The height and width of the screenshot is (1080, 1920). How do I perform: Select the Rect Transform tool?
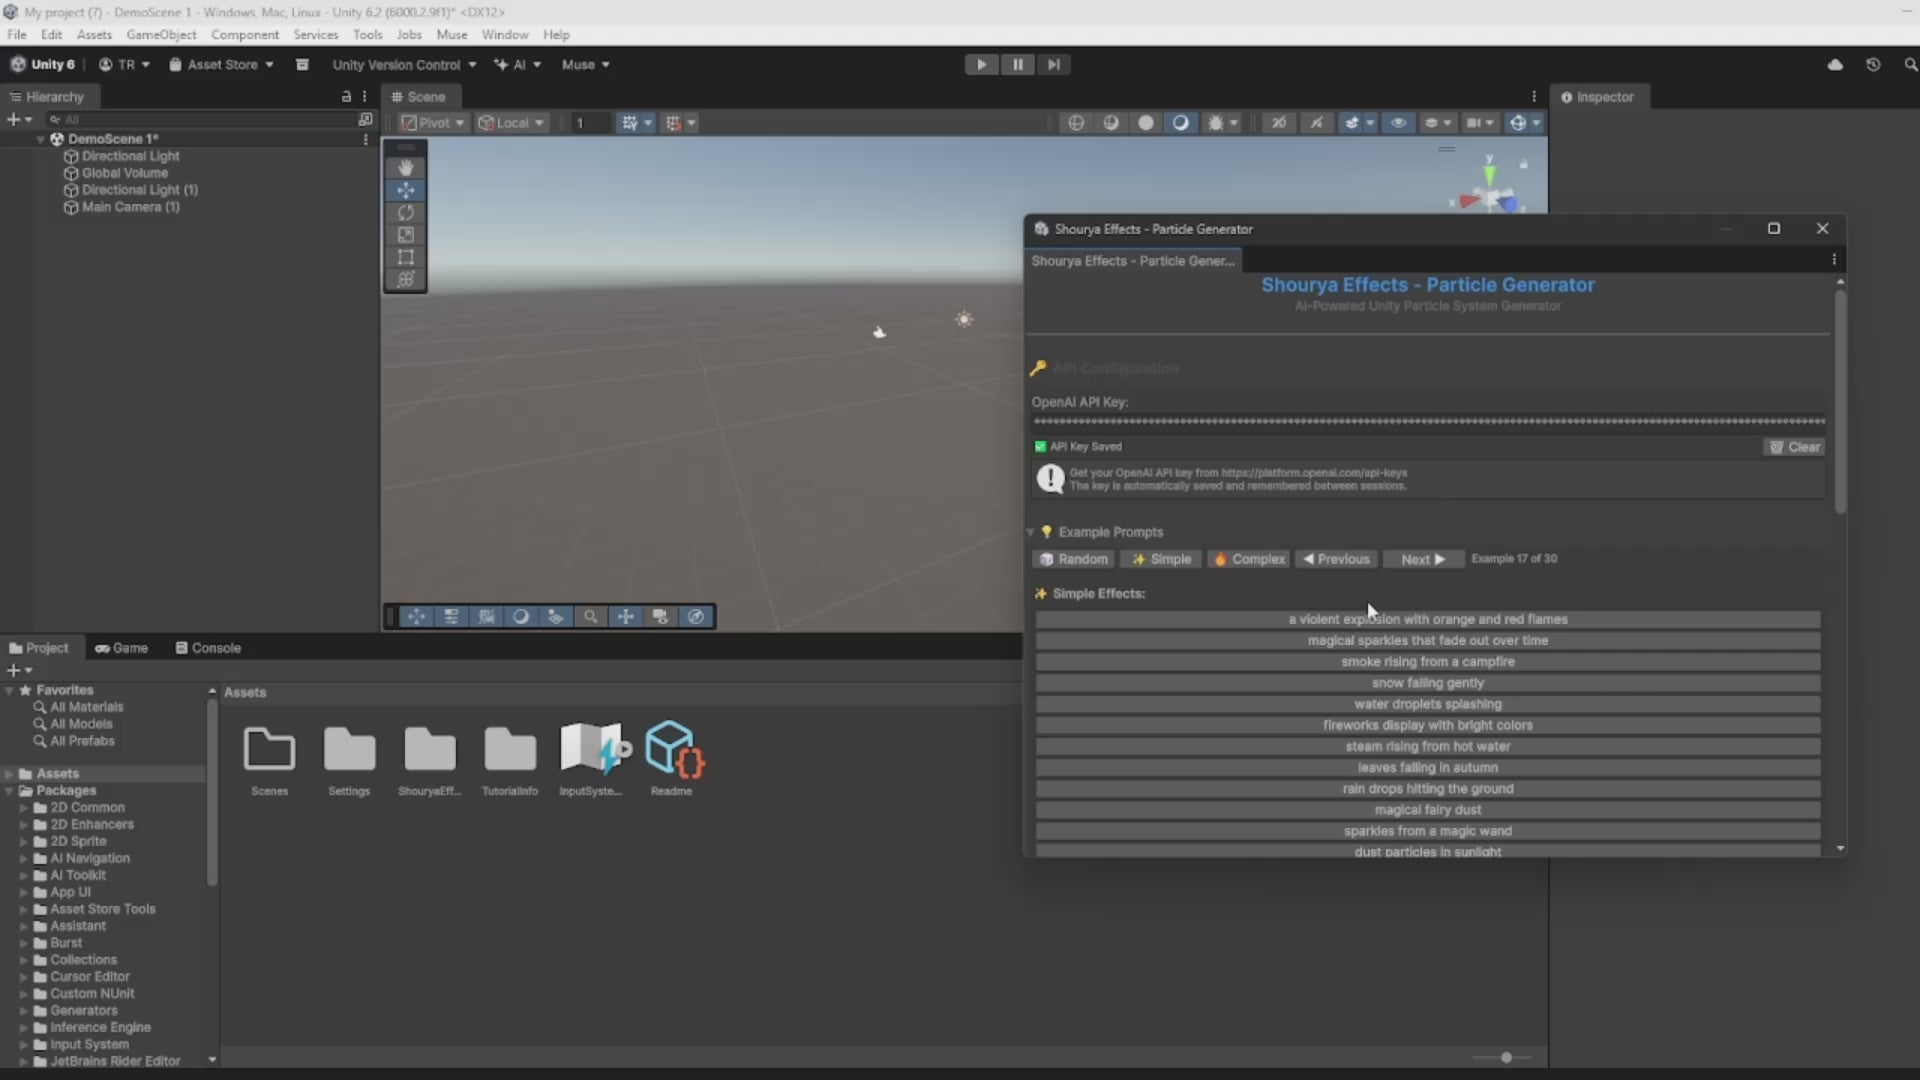click(x=406, y=257)
